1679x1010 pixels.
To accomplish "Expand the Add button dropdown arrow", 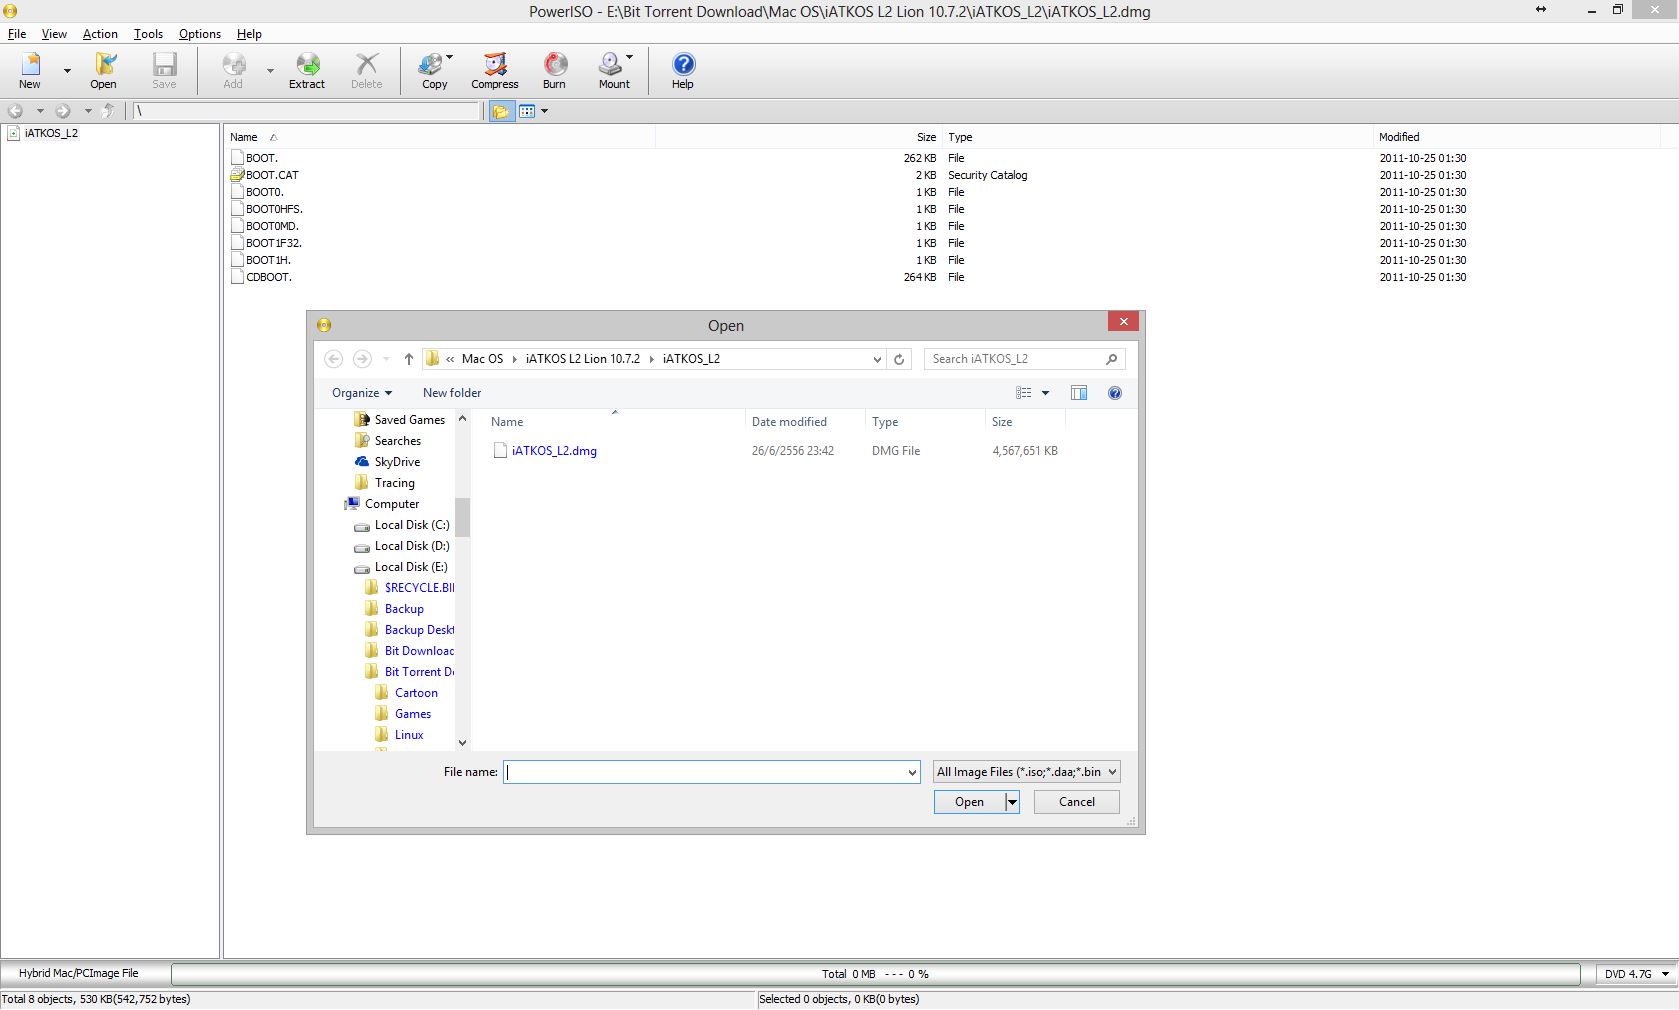I will tap(270, 71).
